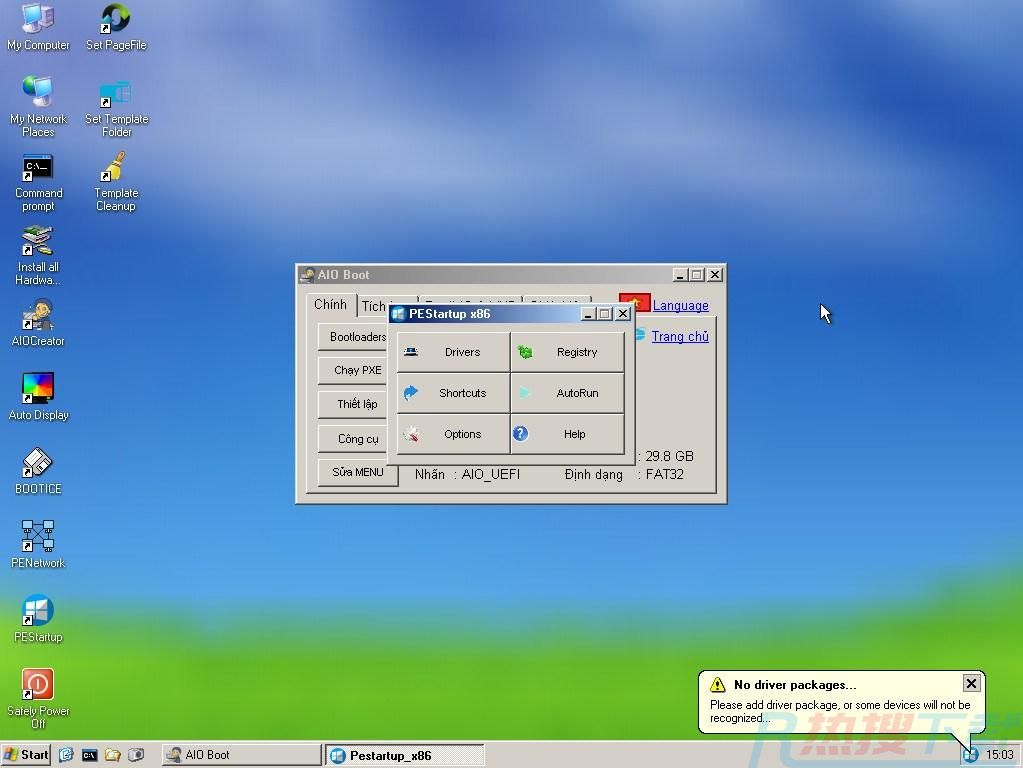Open the Set PageFile shortcut
1023x768 pixels.
(x=116, y=27)
